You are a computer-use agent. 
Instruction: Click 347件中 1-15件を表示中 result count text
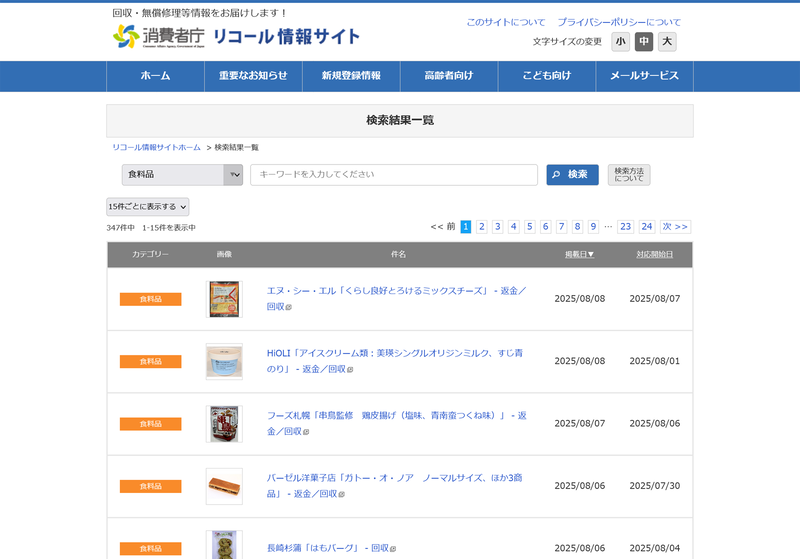pyautogui.click(x=151, y=228)
